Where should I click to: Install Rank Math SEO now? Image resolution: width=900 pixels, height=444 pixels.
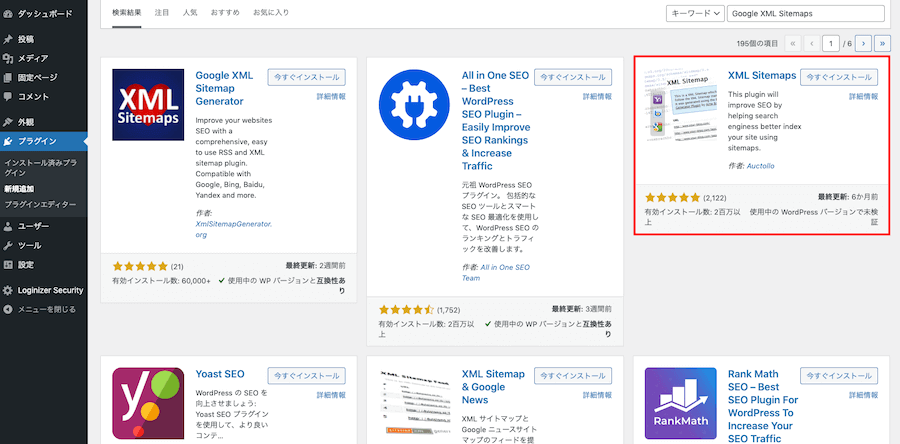(839, 376)
